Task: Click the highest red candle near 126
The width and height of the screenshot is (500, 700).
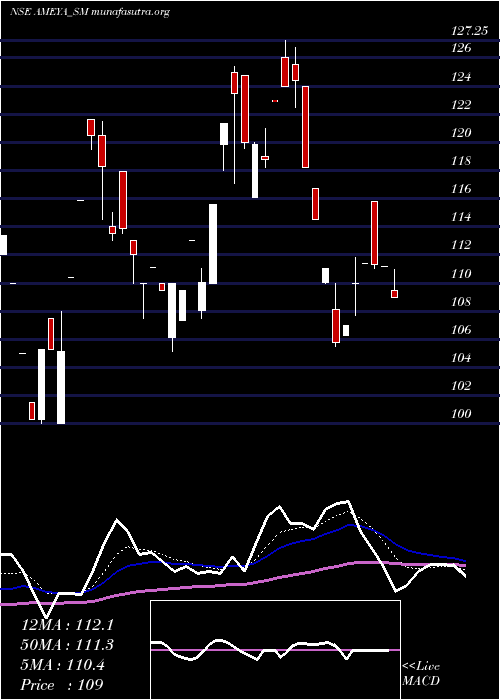Action: pos(285,72)
